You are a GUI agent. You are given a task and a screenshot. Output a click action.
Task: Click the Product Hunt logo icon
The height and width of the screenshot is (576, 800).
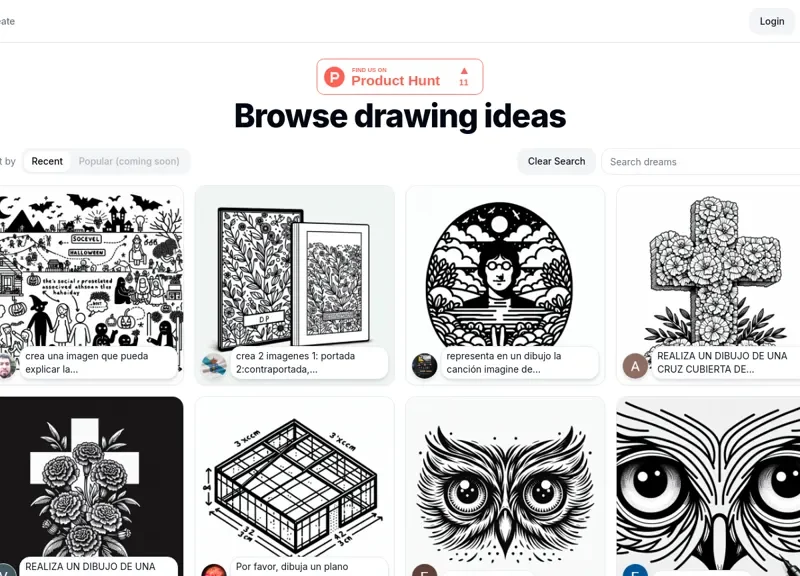click(x=334, y=77)
